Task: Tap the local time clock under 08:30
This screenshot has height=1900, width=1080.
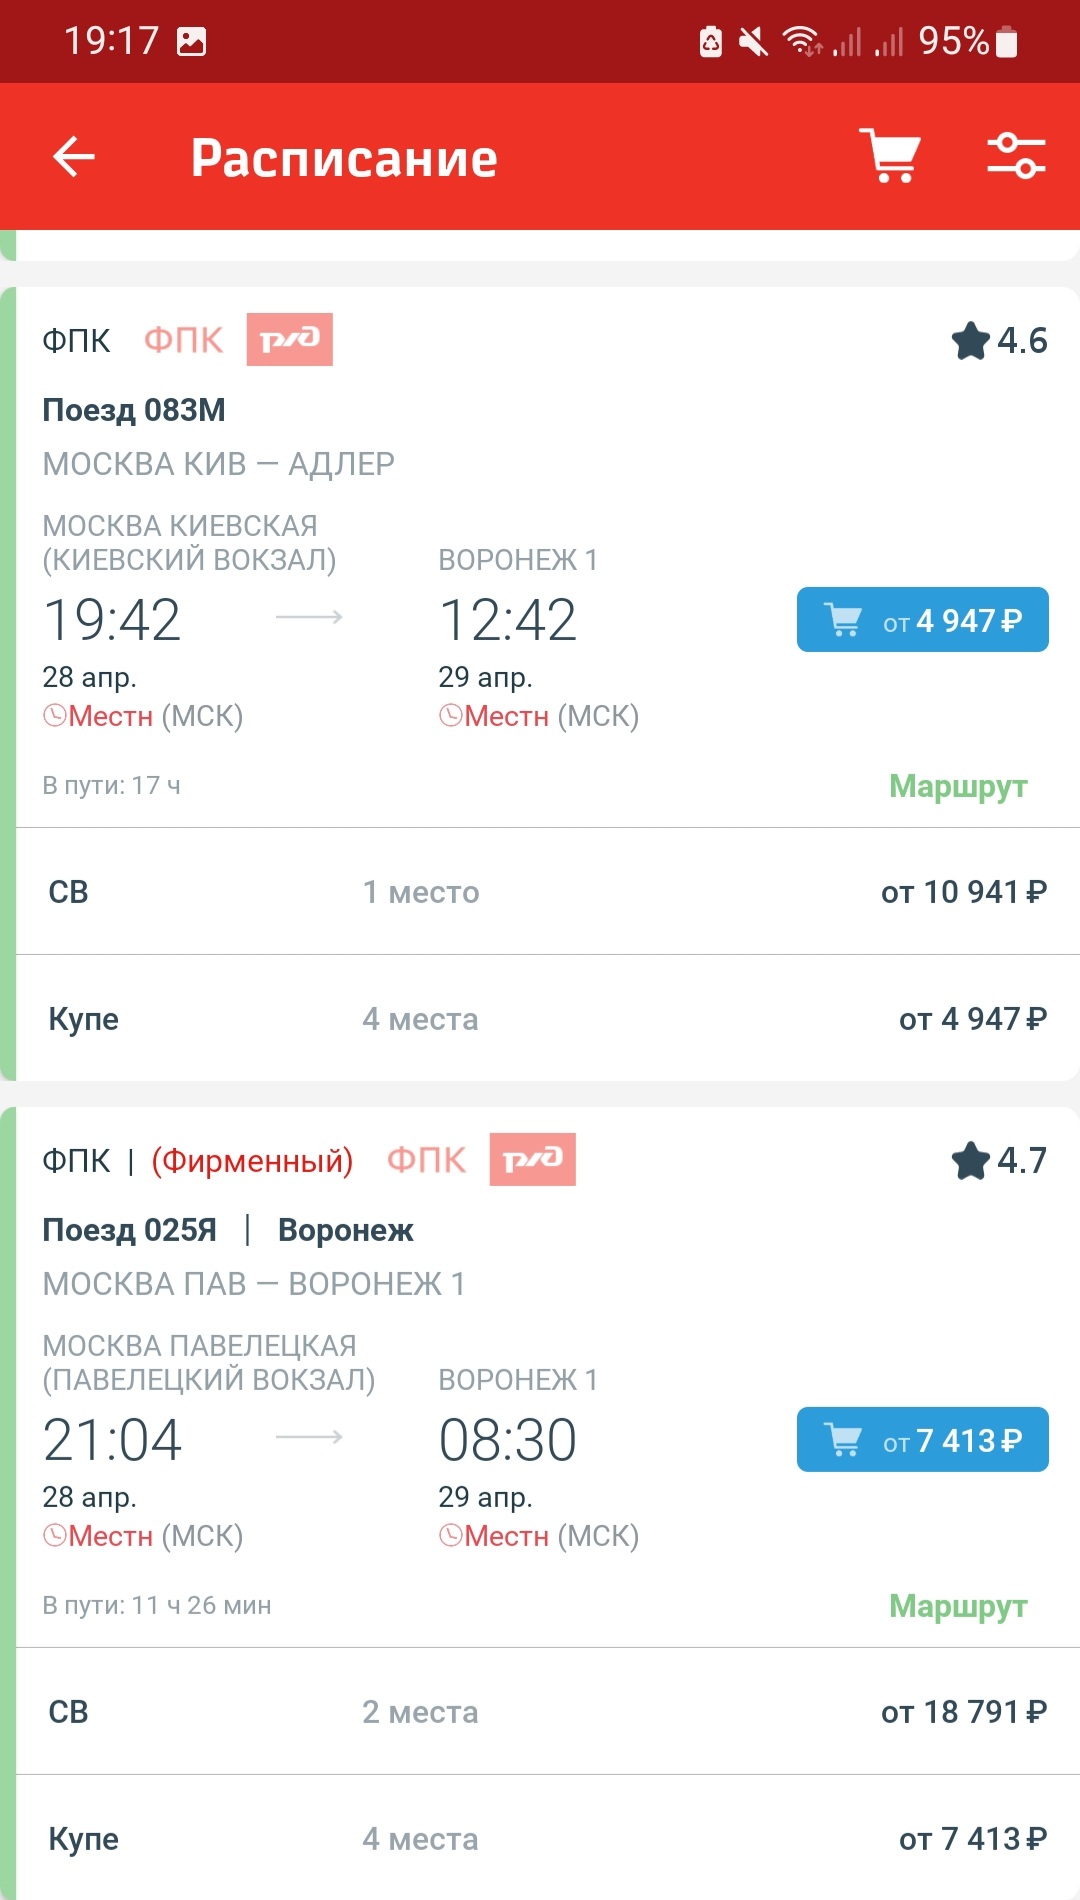Action: [452, 1536]
